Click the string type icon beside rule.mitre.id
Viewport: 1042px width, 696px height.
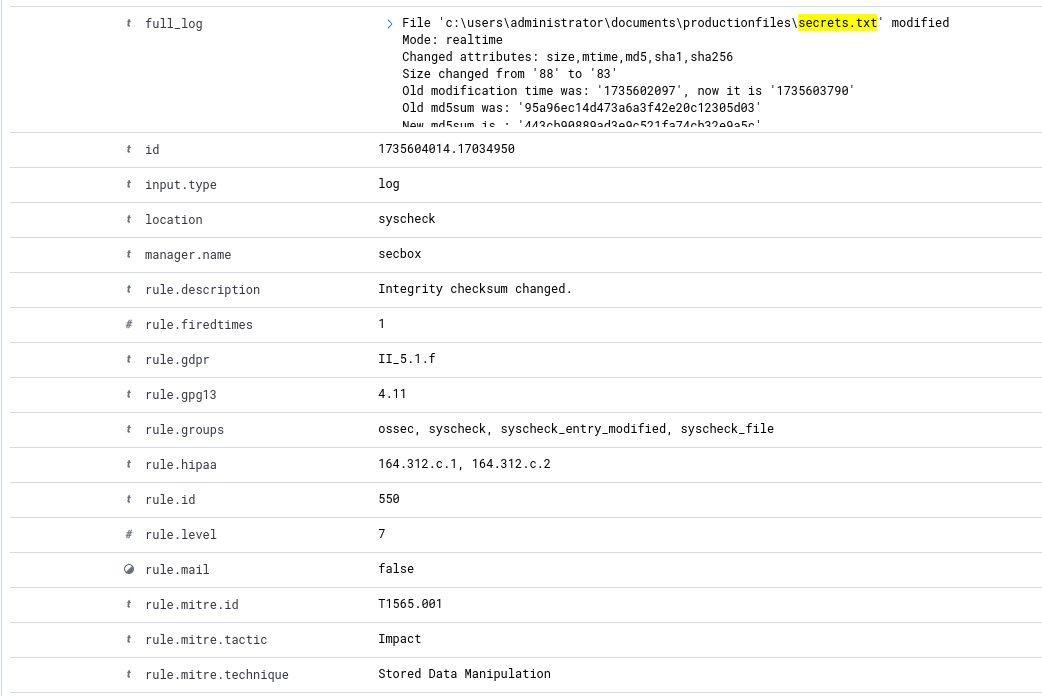(x=128, y=604)
